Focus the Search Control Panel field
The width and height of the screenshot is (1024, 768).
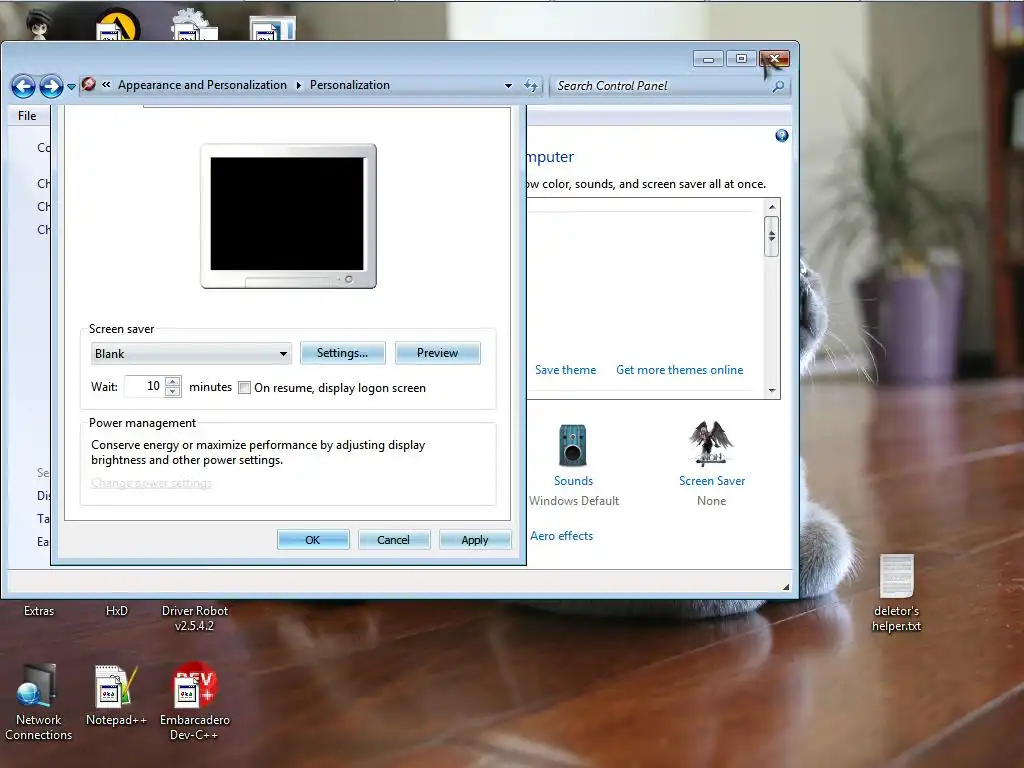[x=662, y=86]
